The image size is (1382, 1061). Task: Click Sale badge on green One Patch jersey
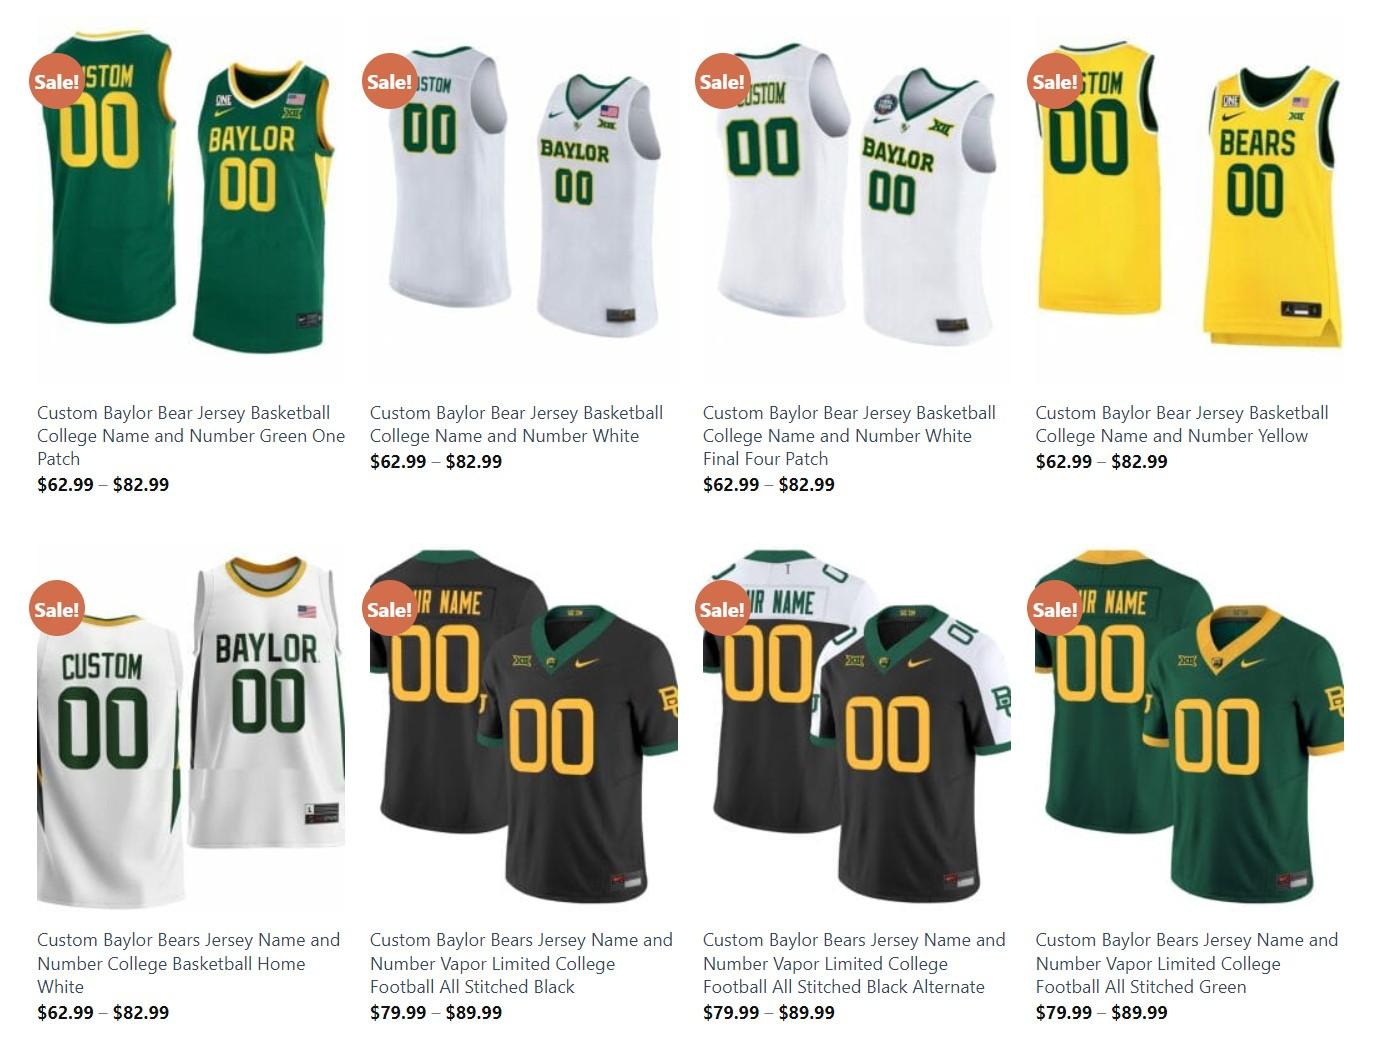point(56,81)
